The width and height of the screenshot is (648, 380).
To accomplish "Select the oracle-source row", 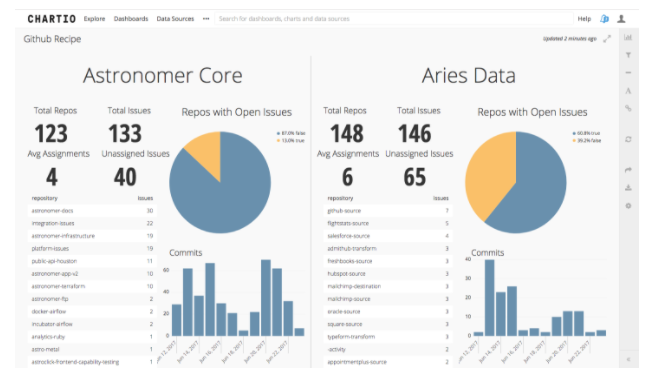I will click(388, 311).
